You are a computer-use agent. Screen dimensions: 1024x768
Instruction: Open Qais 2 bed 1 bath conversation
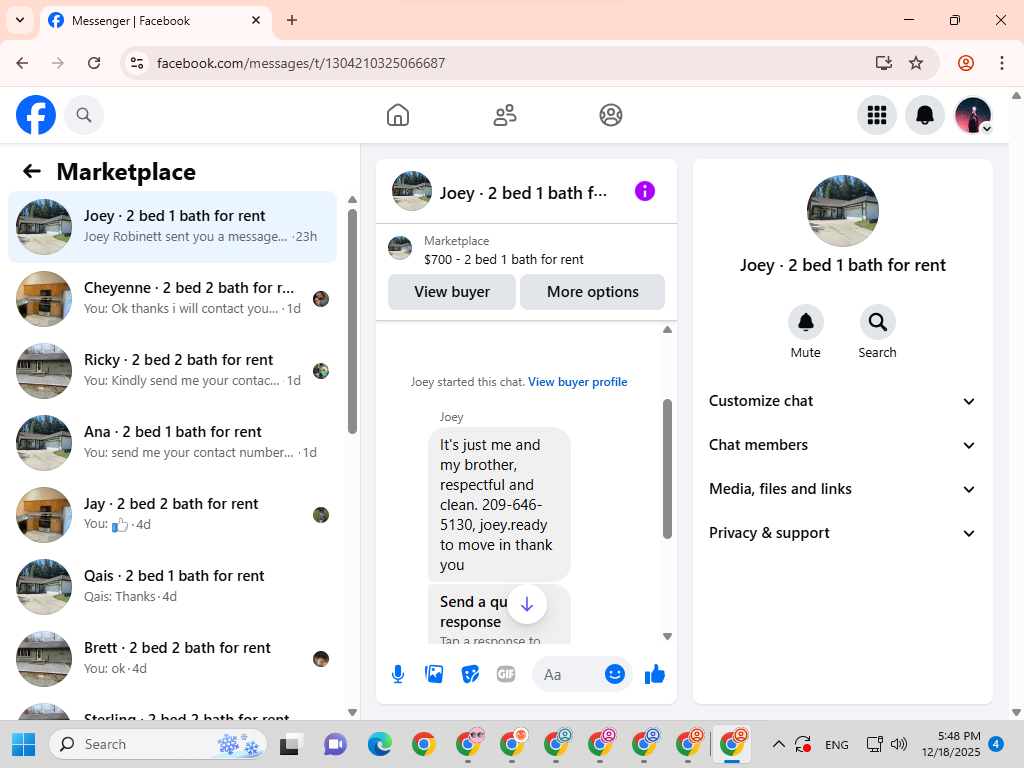tap(172, 586)
